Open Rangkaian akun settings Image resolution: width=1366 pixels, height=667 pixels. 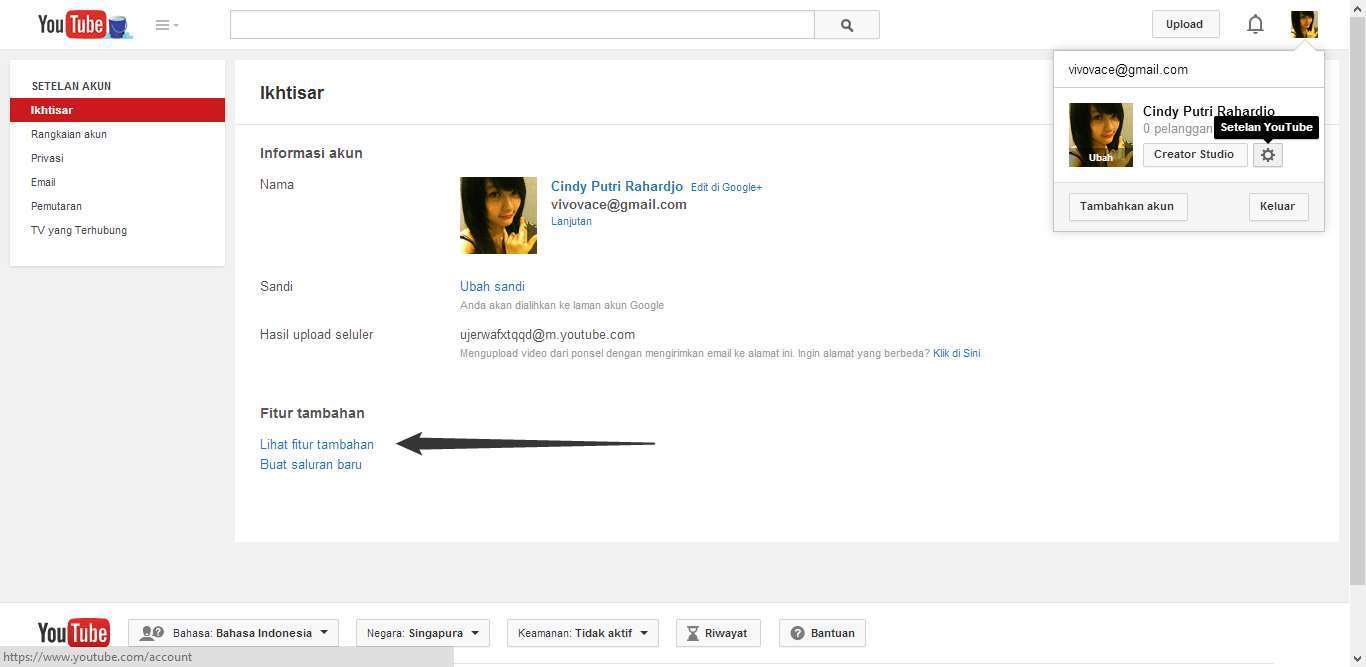pyautogui.click(x=69, y=134)
